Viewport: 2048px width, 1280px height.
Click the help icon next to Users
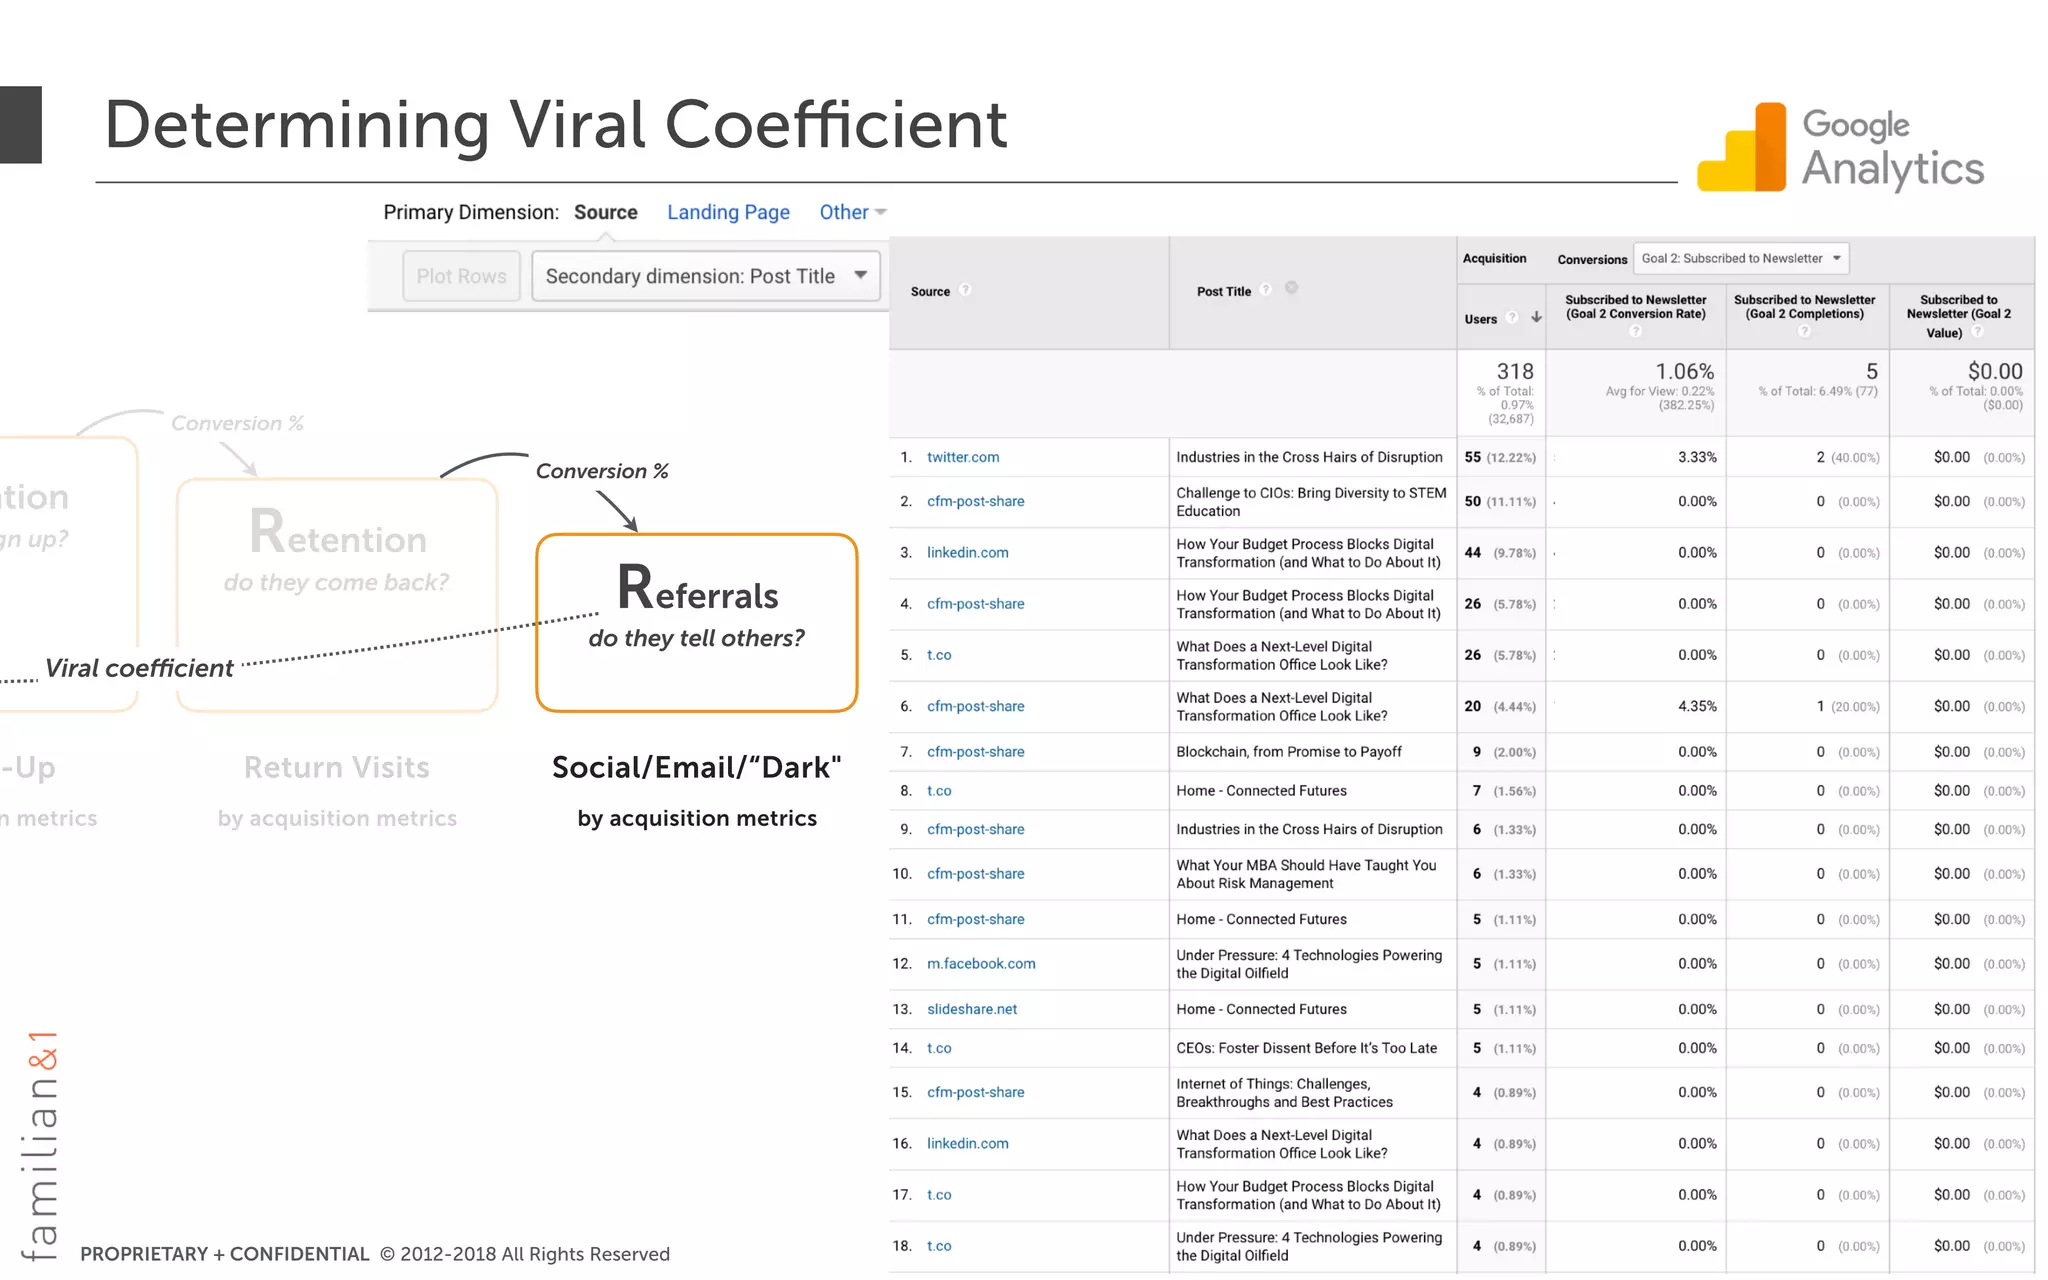tap(1512, 317)
